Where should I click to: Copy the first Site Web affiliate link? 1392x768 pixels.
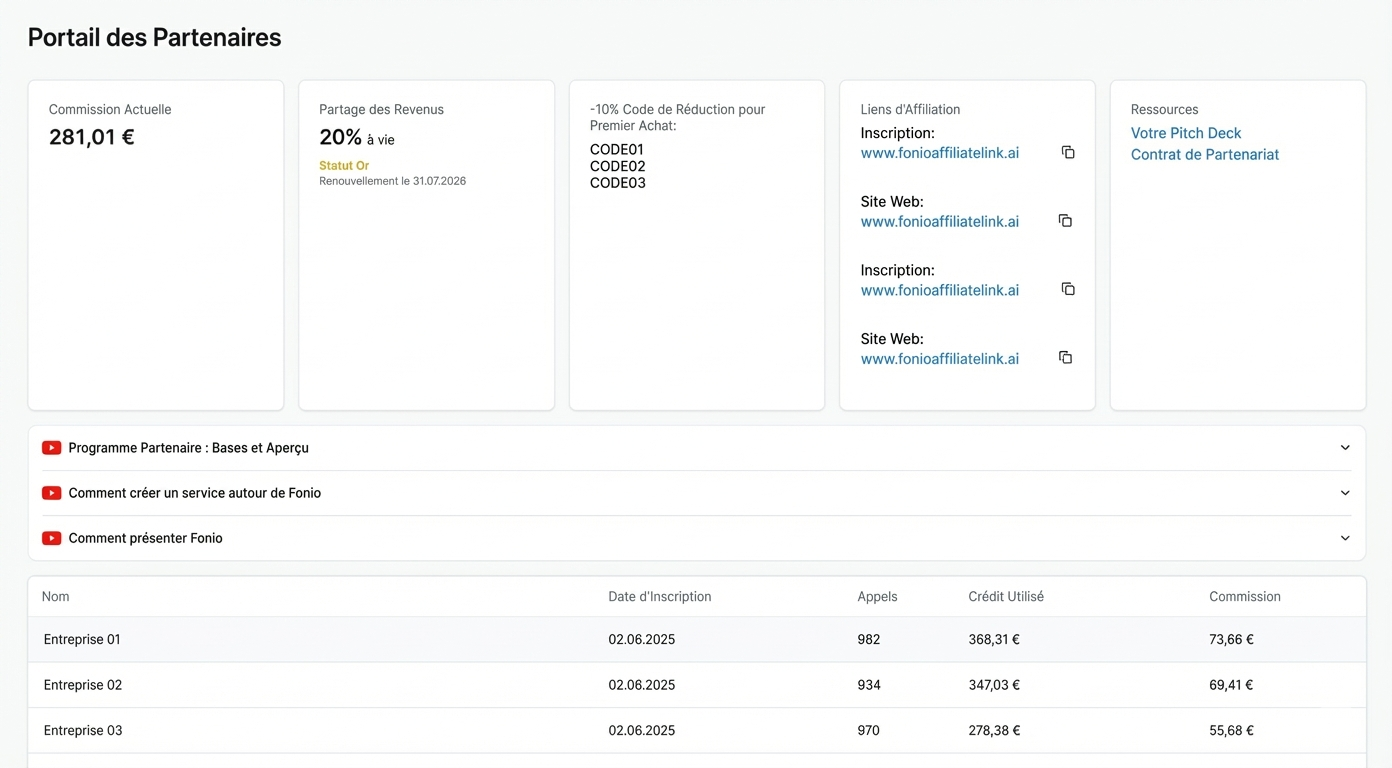[x=1065, y=220]
